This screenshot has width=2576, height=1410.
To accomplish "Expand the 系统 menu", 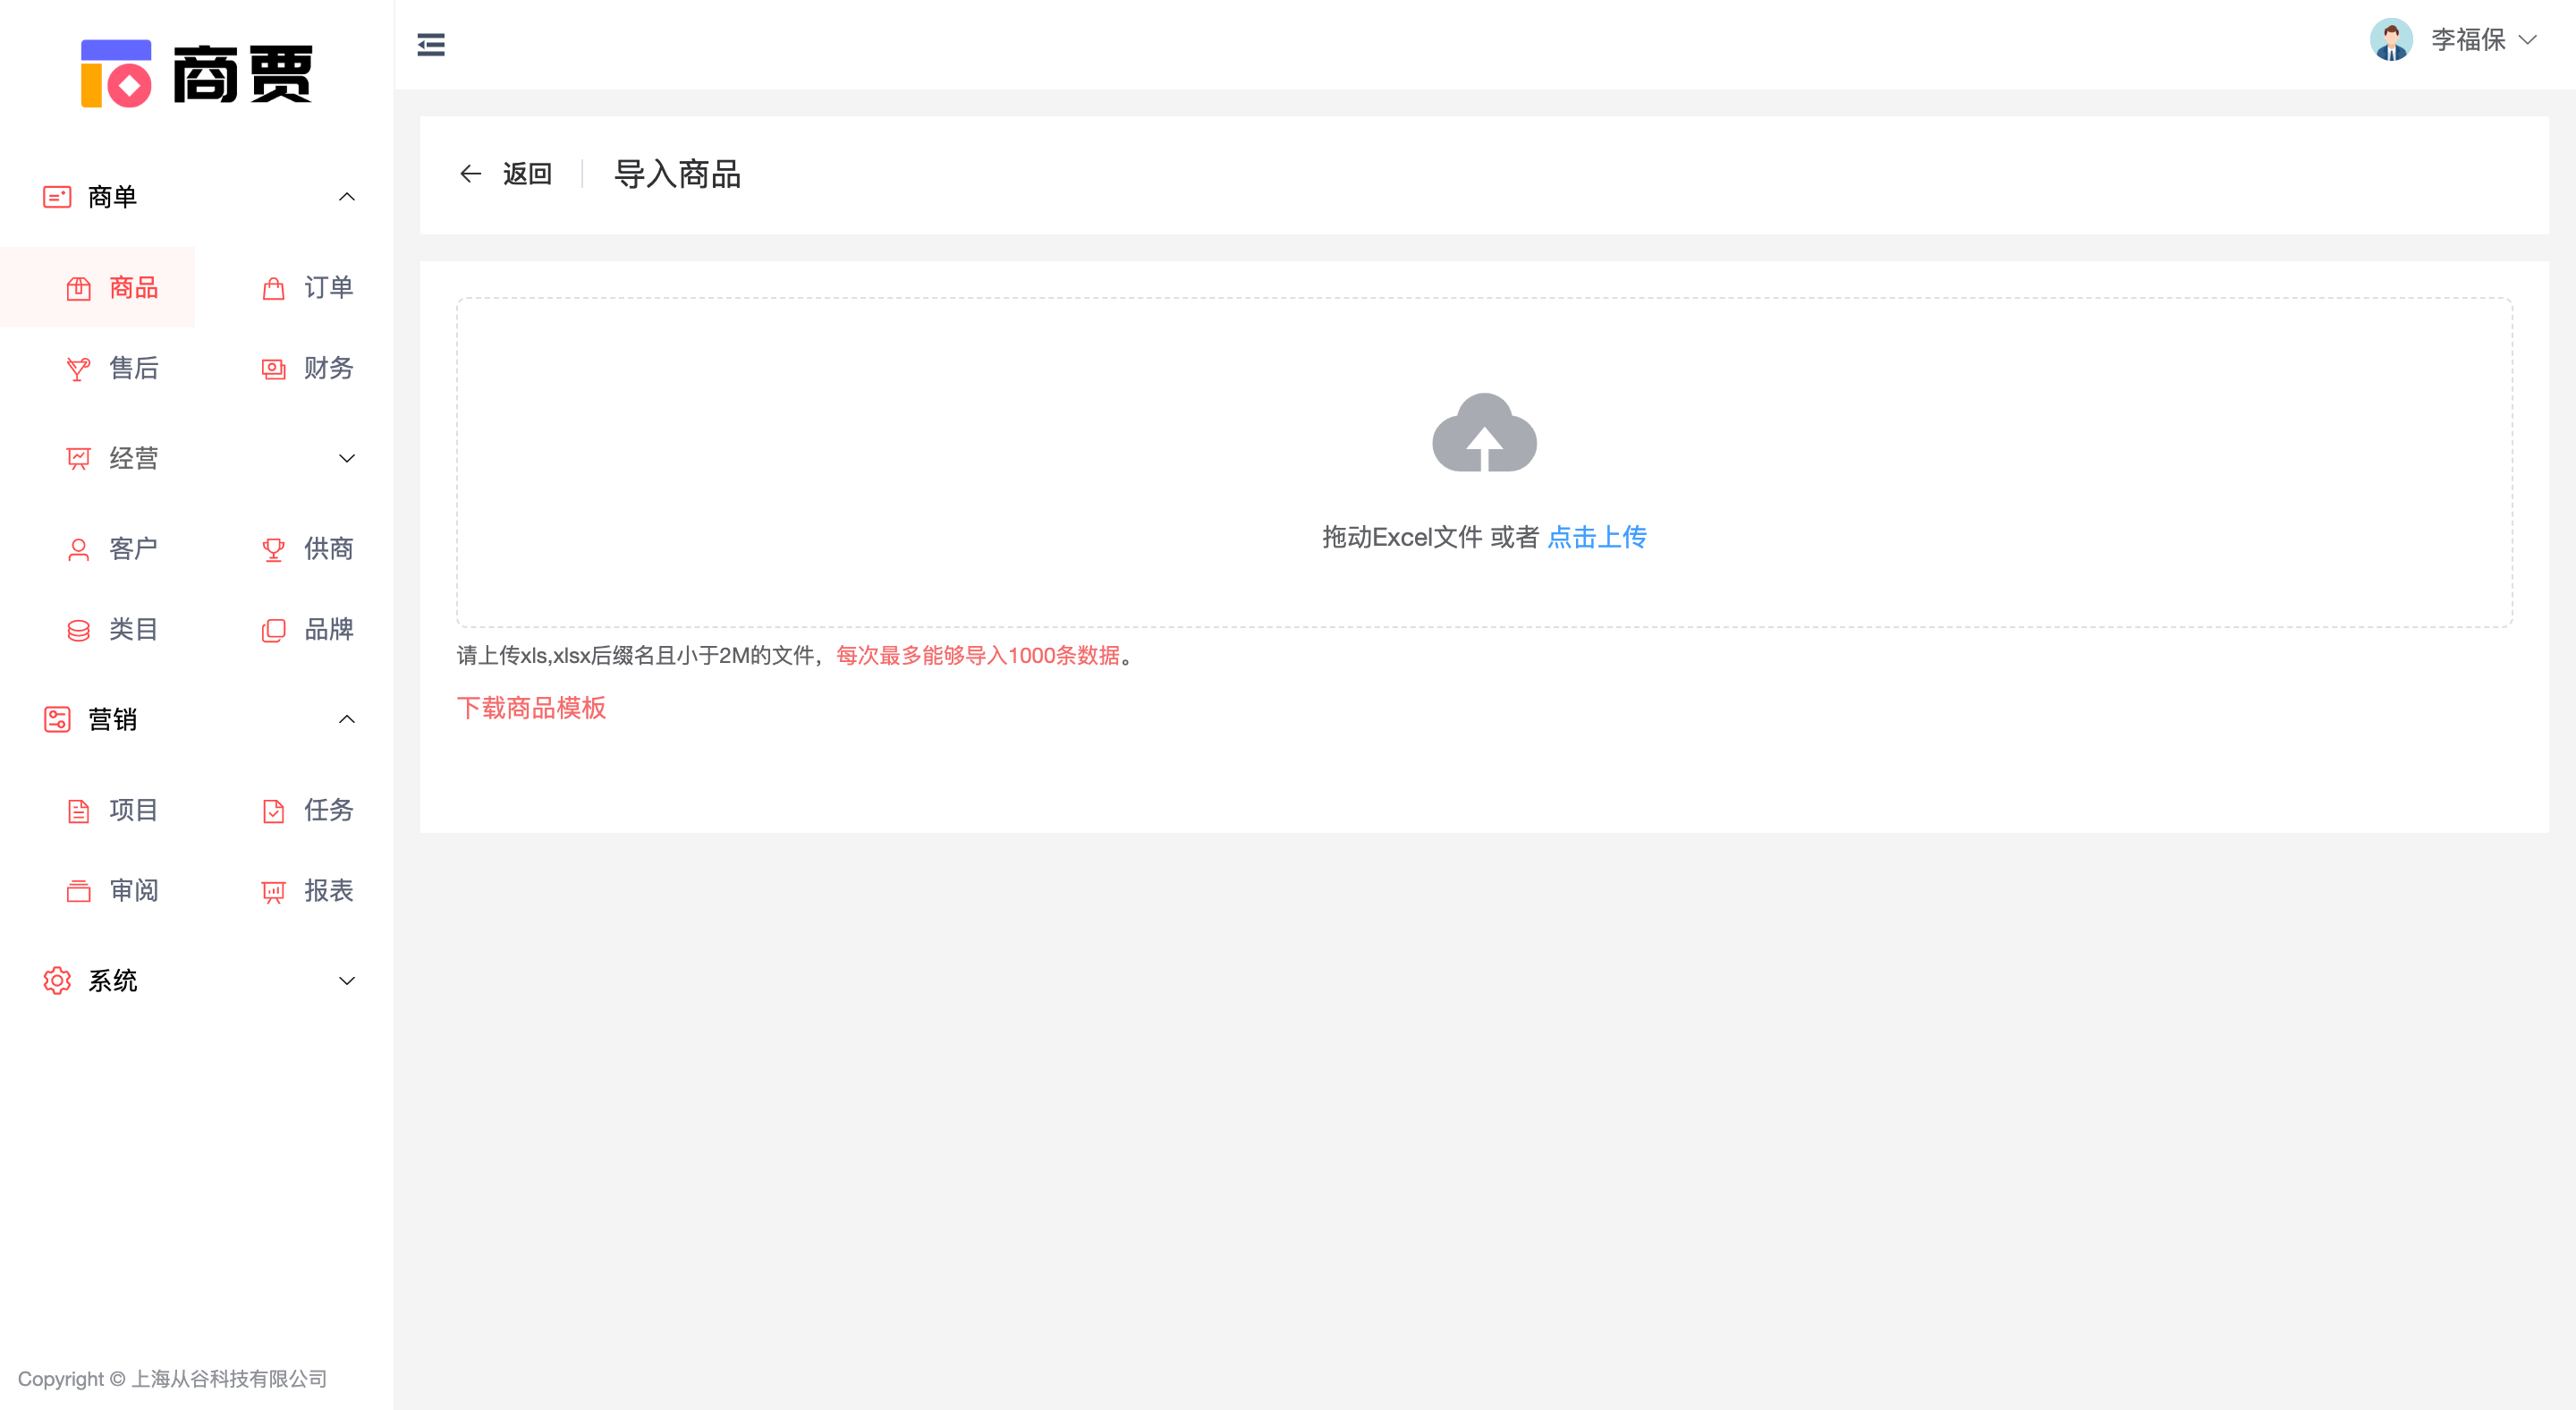I will click(x=347, y=980).
